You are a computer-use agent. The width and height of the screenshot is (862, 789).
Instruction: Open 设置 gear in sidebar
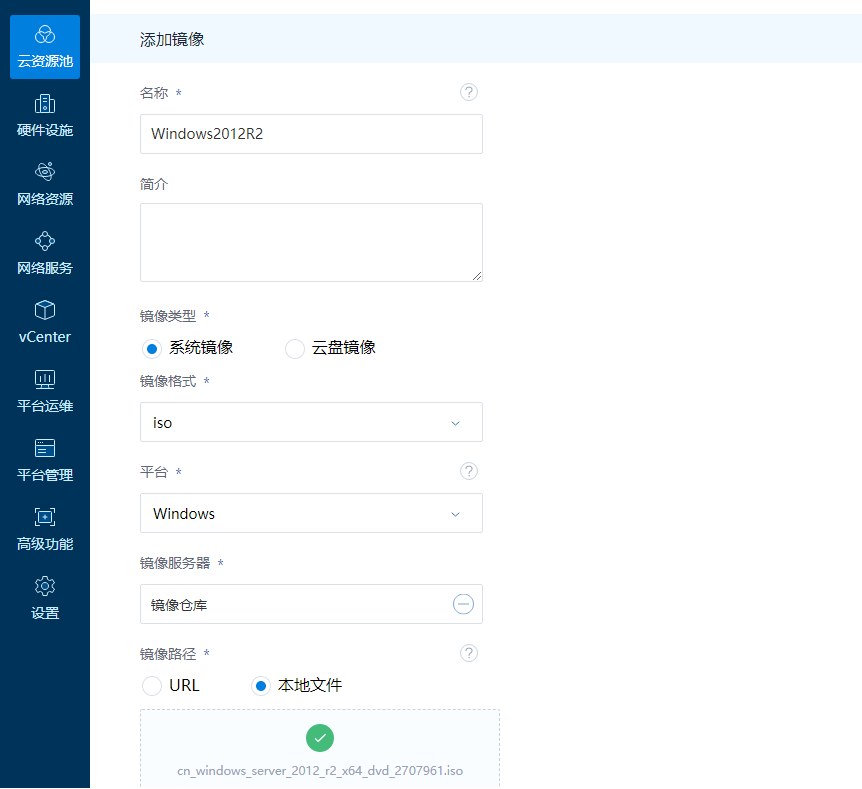pyautogui.click(x=45, y=599)
